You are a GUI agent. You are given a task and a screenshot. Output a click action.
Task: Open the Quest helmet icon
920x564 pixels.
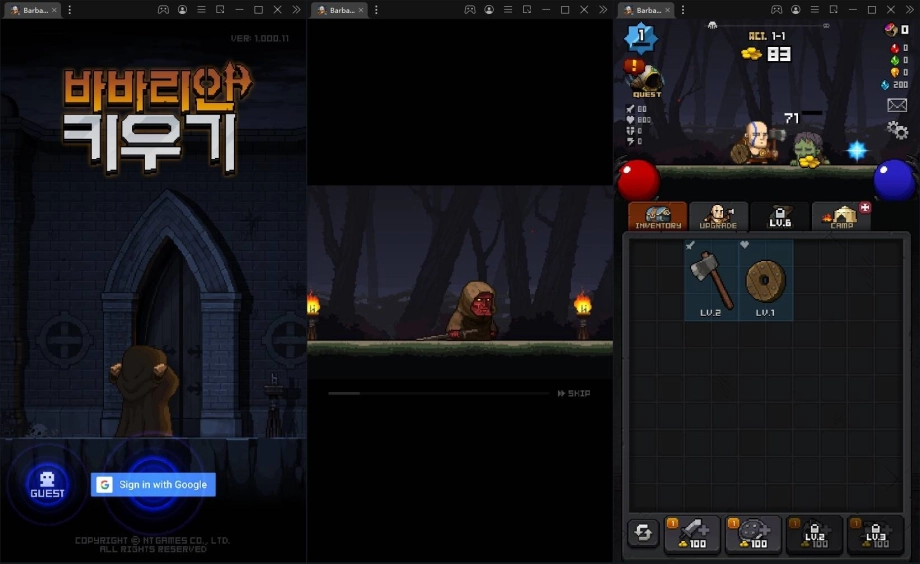[x=645, y=79]
